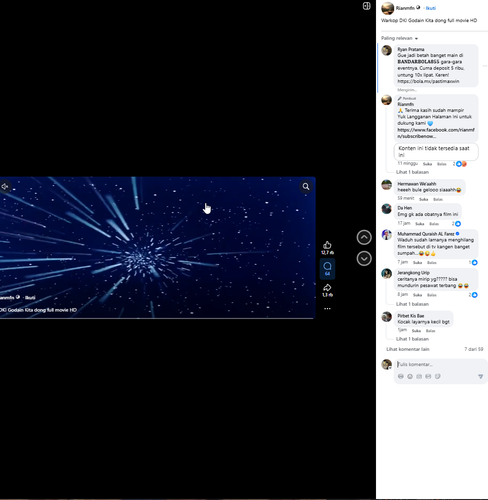
Task: Follow Rianmfn via Ikuti in the side panel
Action: (x=431, y=8)
